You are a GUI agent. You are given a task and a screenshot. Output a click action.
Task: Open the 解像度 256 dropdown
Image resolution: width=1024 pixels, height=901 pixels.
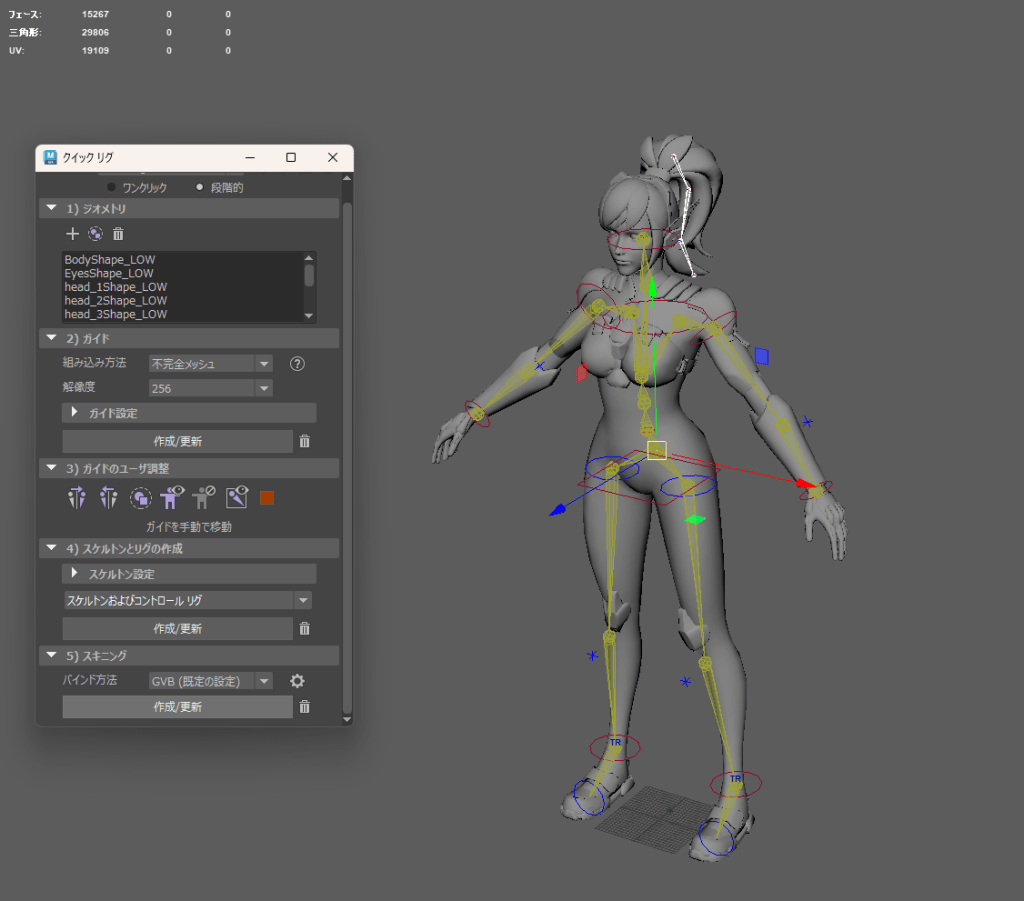(210, 388)
